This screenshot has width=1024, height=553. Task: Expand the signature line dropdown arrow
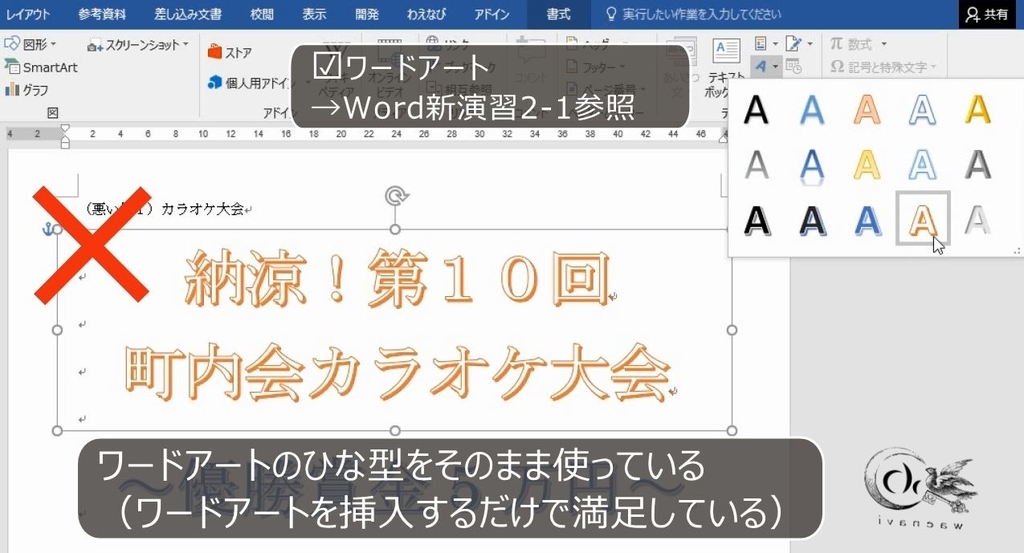810,44
